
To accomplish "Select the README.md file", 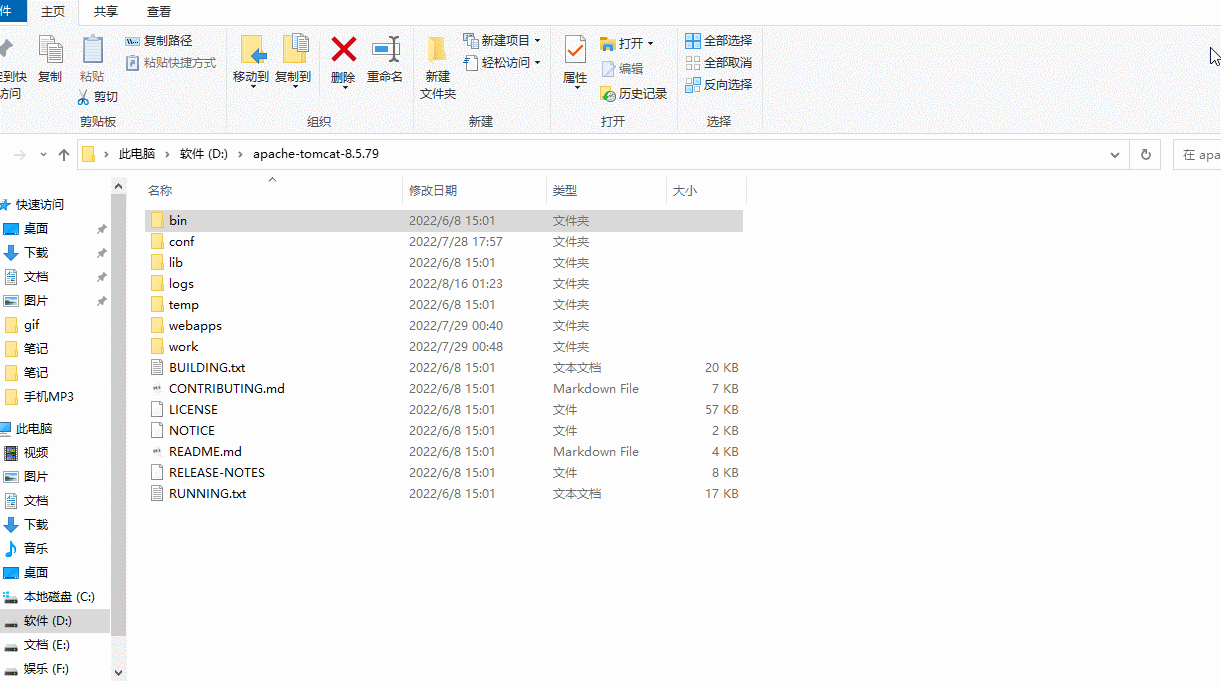I will 444,451.
